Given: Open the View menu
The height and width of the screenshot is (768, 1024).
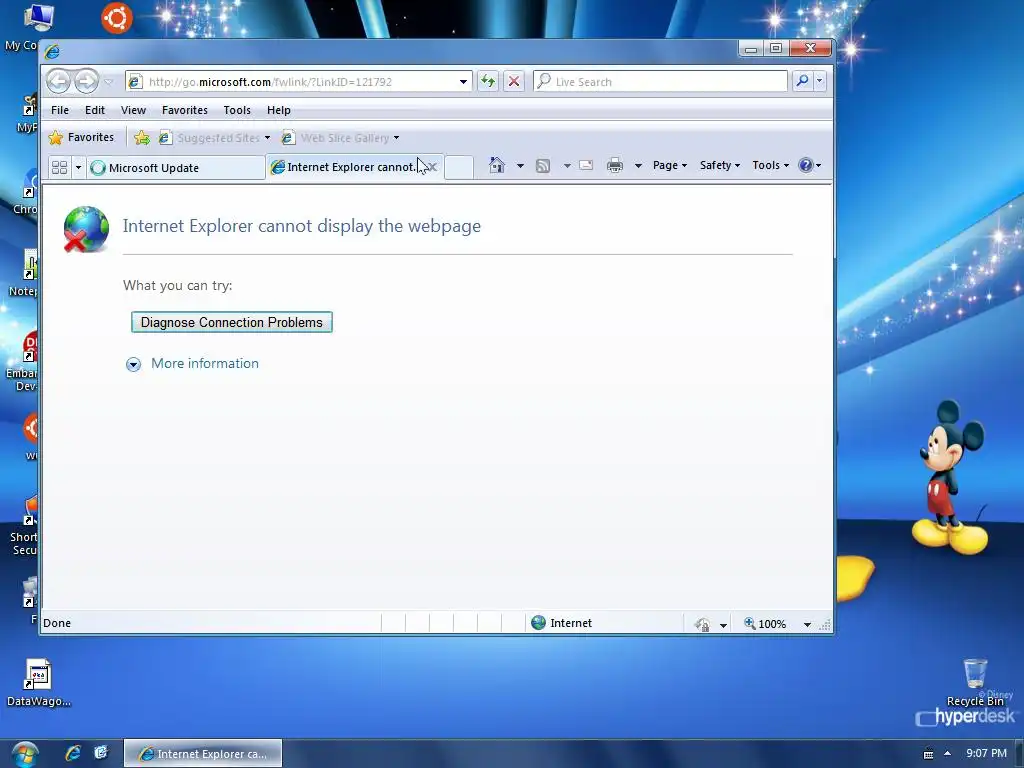Looking at the screenshot, I should click(x=133, y=110).
